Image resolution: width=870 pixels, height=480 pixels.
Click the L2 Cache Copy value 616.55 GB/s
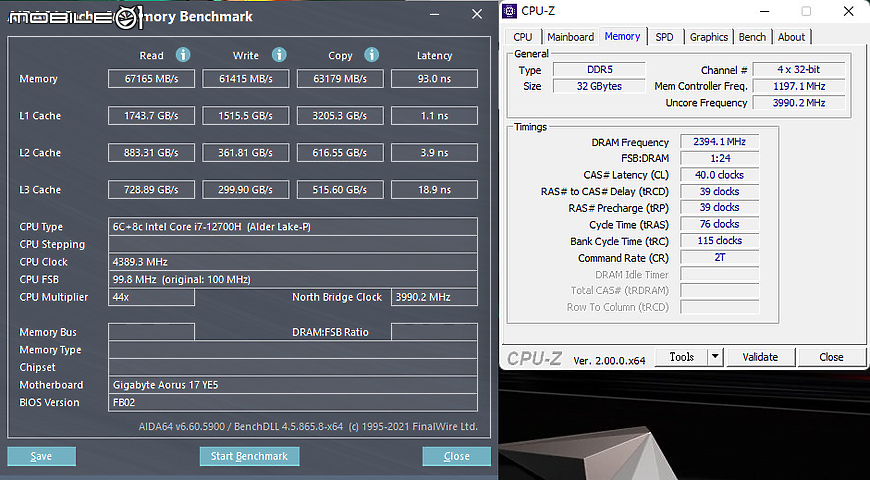coord(340,153)
